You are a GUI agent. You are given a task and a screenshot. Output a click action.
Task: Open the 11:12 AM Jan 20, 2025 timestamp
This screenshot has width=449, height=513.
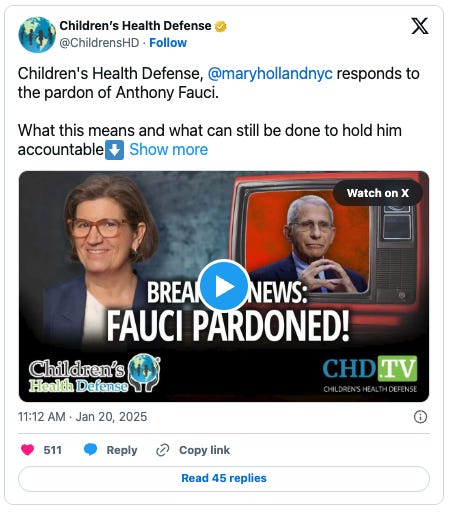[x=82, y=417]
